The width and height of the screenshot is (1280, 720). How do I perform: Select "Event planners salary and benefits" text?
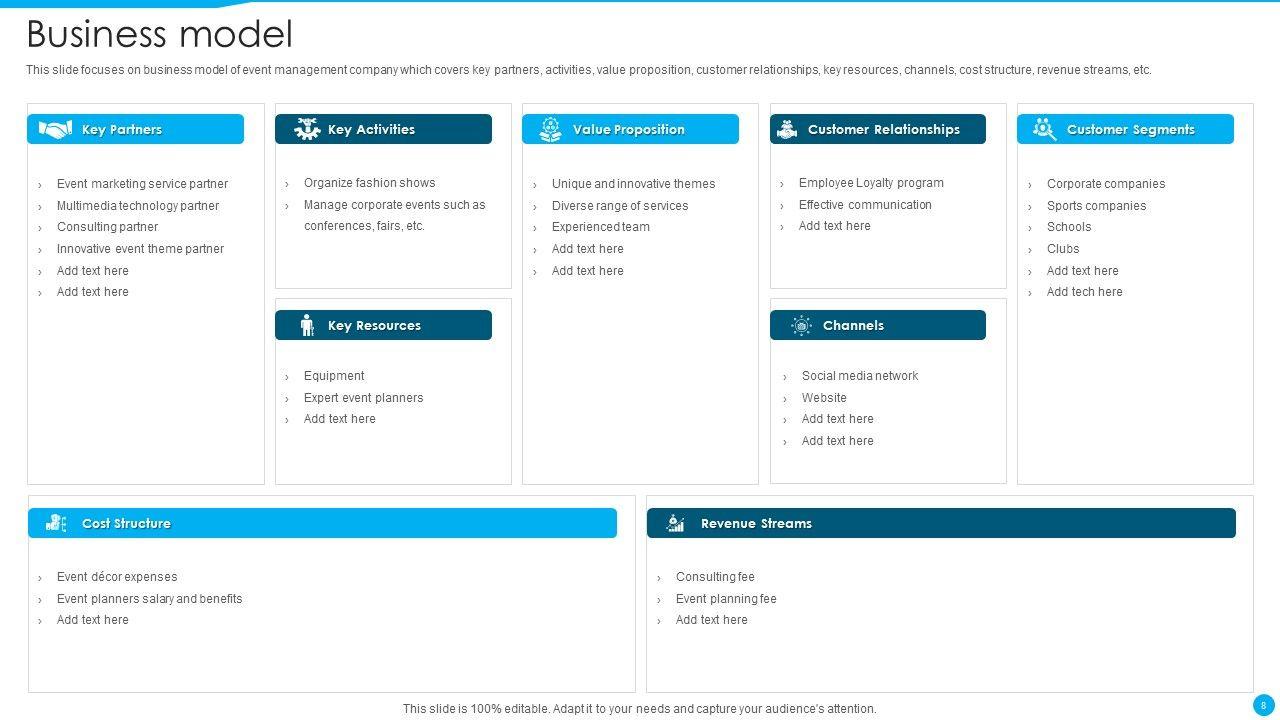coord(150,599)
